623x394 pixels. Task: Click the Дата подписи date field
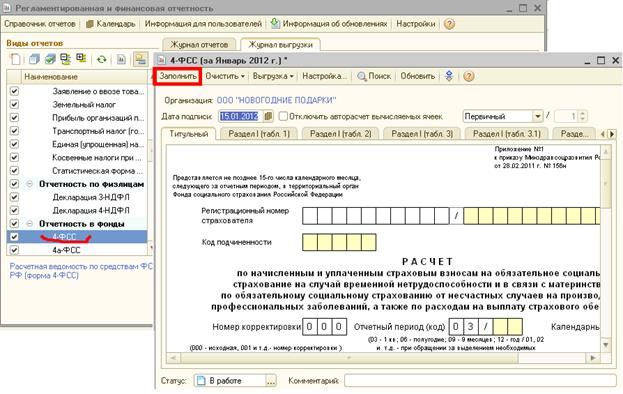coord(241,116)
